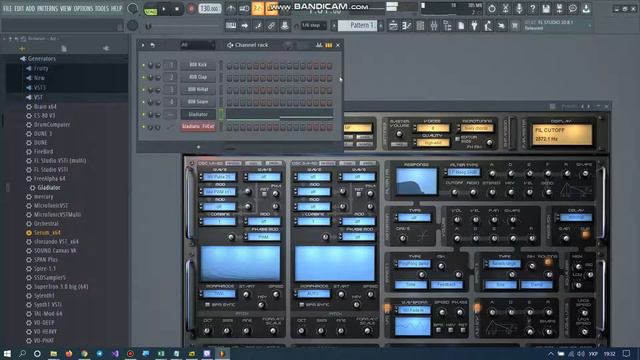Enable BPM sync checkbox in OSC 1
This screenshot has height=360, width=640.
click(x=207, y=304)
